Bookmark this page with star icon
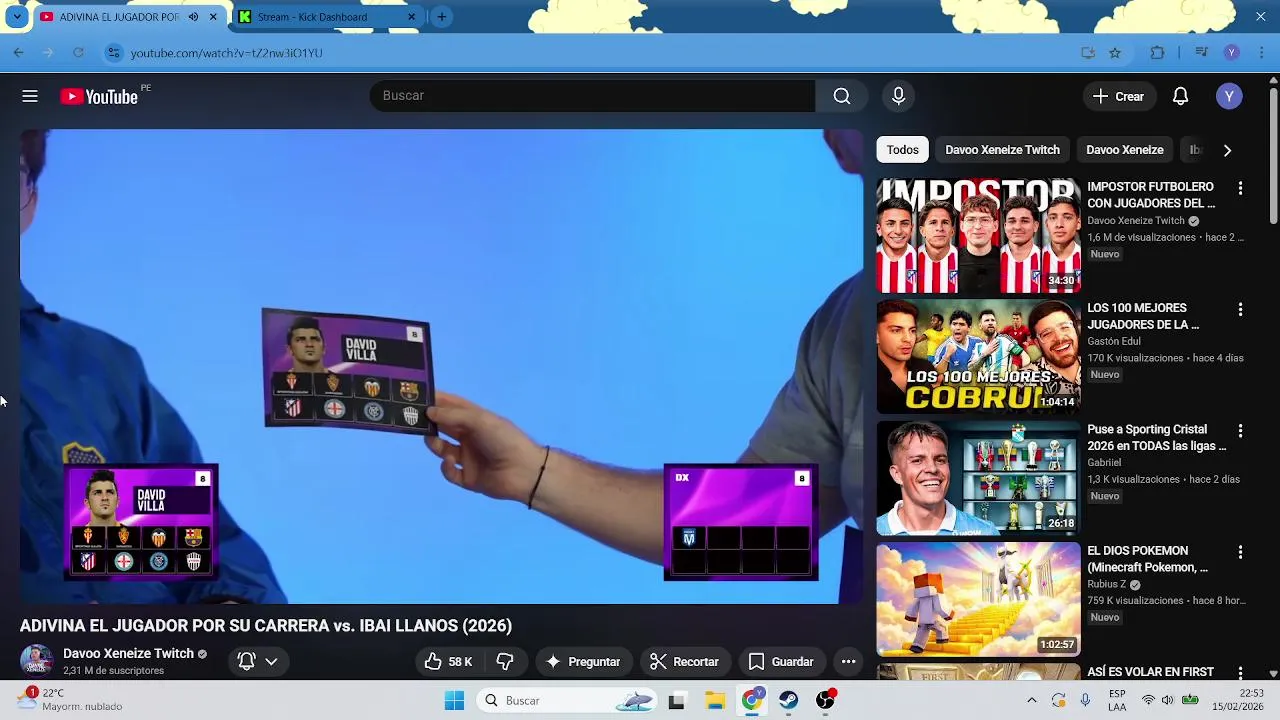The width and height of the screenshot is (1280, 720). click(1115, 53)
